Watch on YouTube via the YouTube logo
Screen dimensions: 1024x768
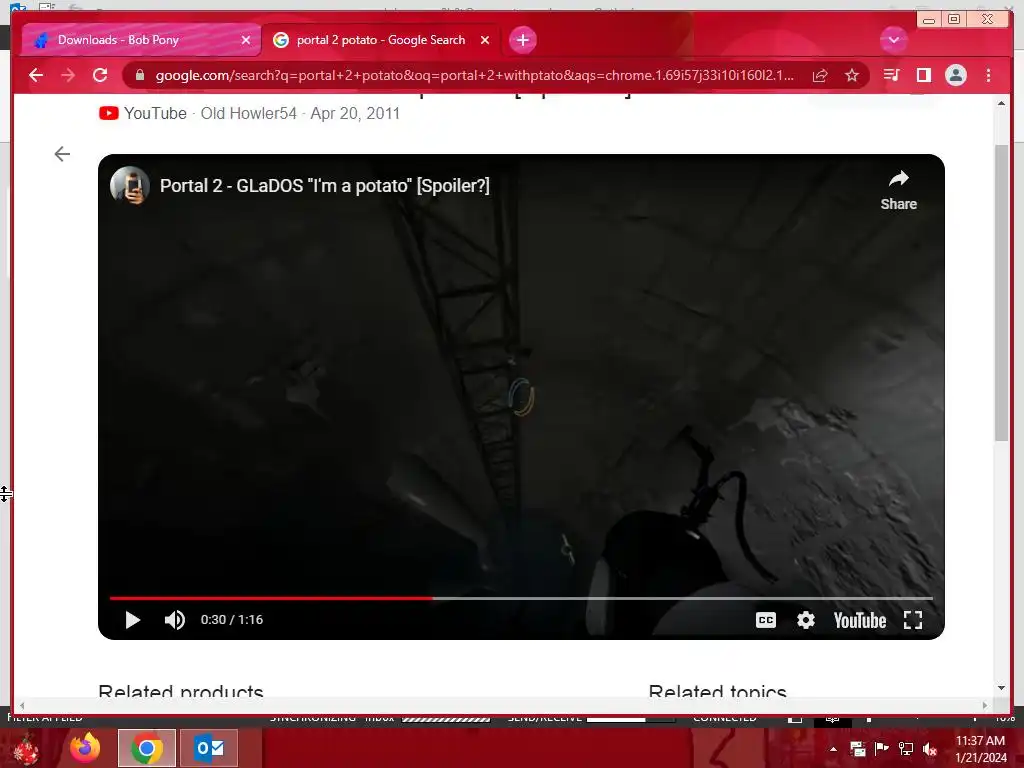pyautogui.click(x=859, y=620)
